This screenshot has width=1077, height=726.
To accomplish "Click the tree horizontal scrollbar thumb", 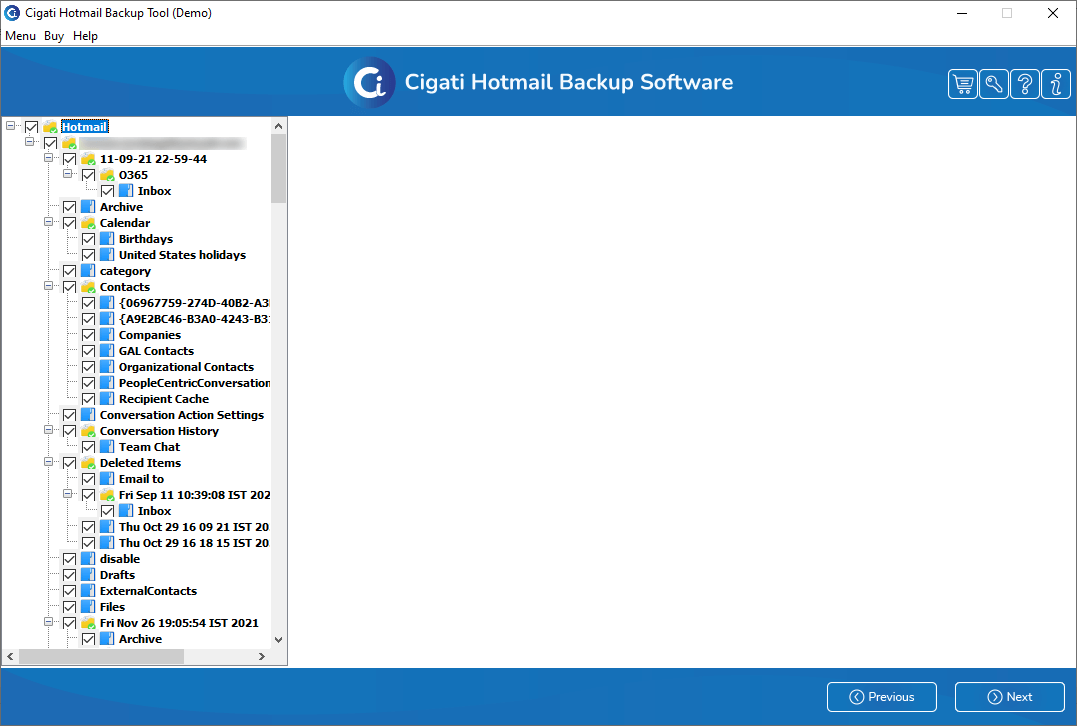I will (102, 657).
